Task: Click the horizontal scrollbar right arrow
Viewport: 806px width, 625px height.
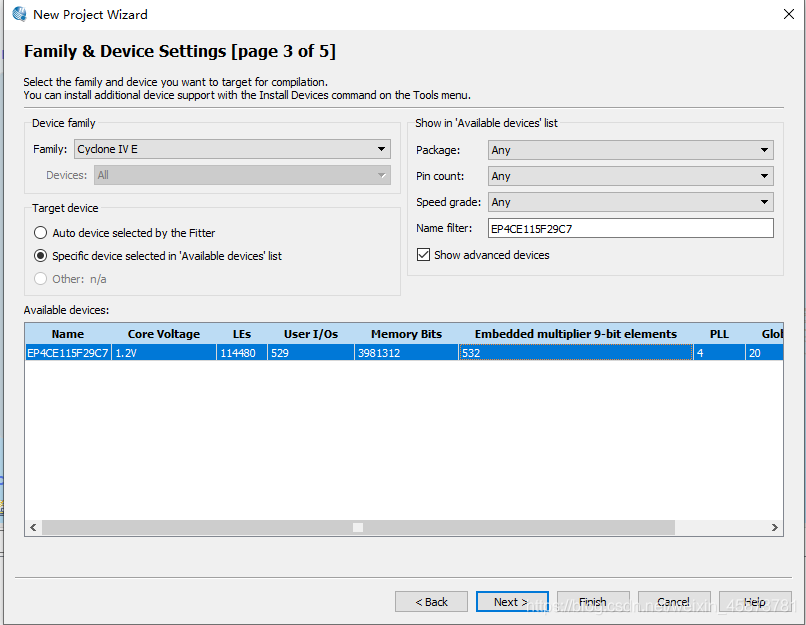Action: pos(775,527)
